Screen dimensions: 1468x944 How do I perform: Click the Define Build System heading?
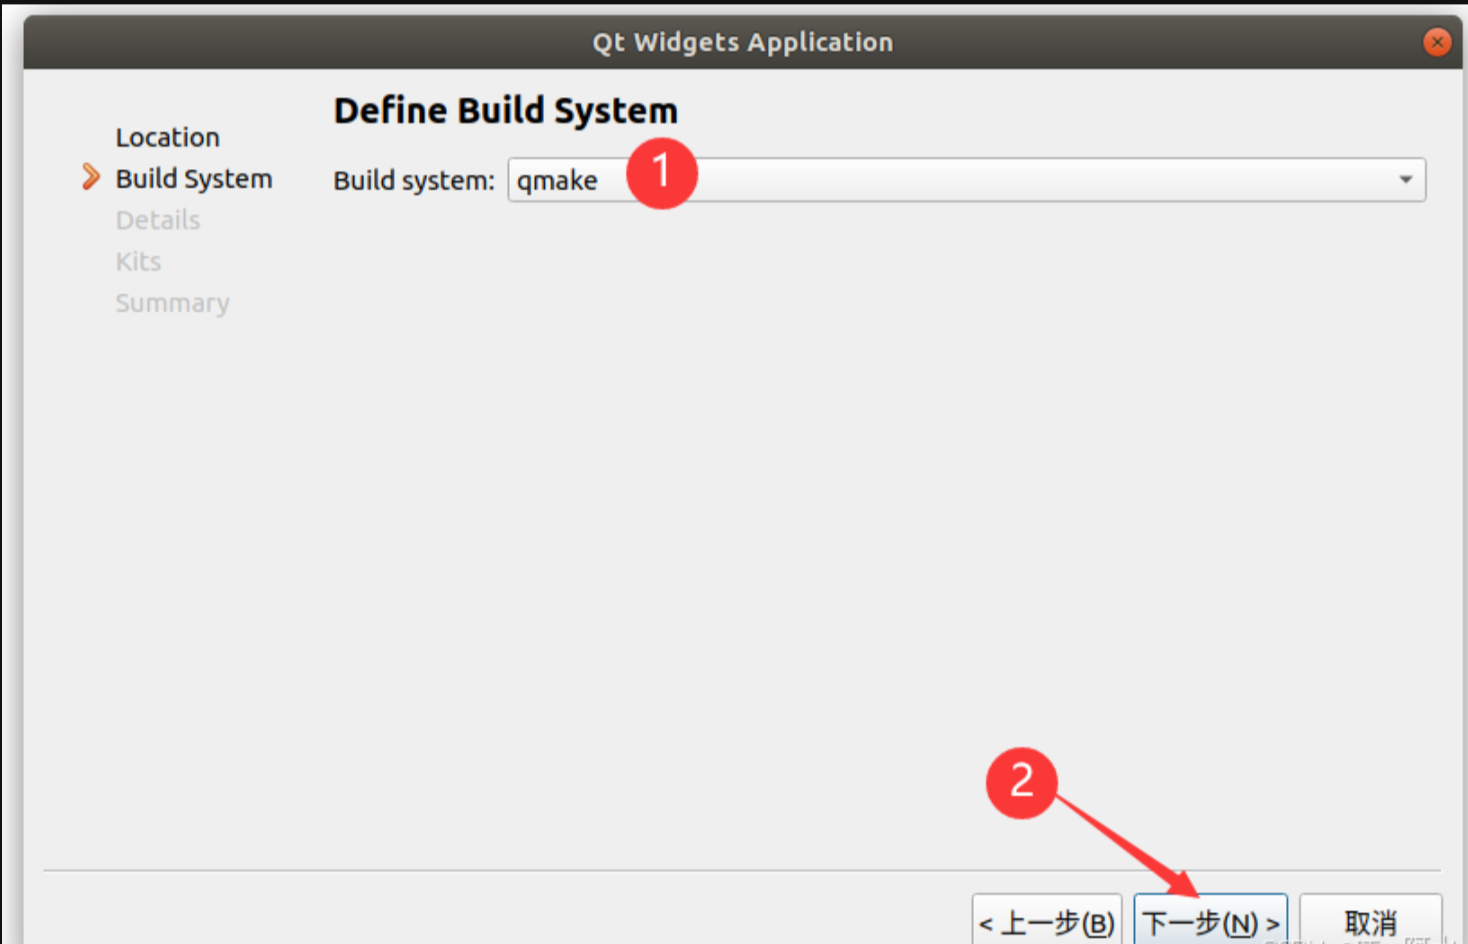click(506, 110)
